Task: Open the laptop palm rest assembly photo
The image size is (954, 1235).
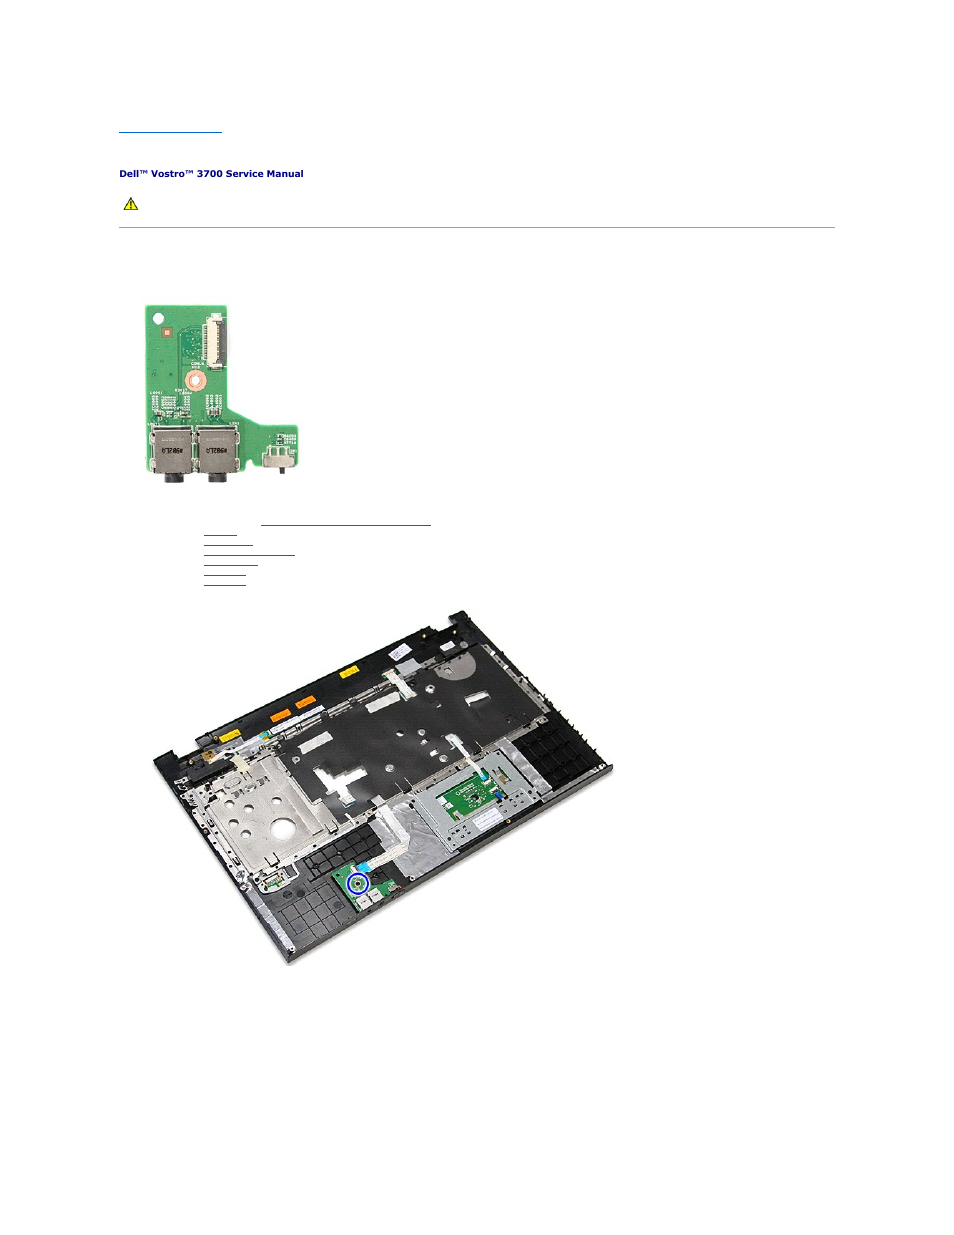Action: 383,788
